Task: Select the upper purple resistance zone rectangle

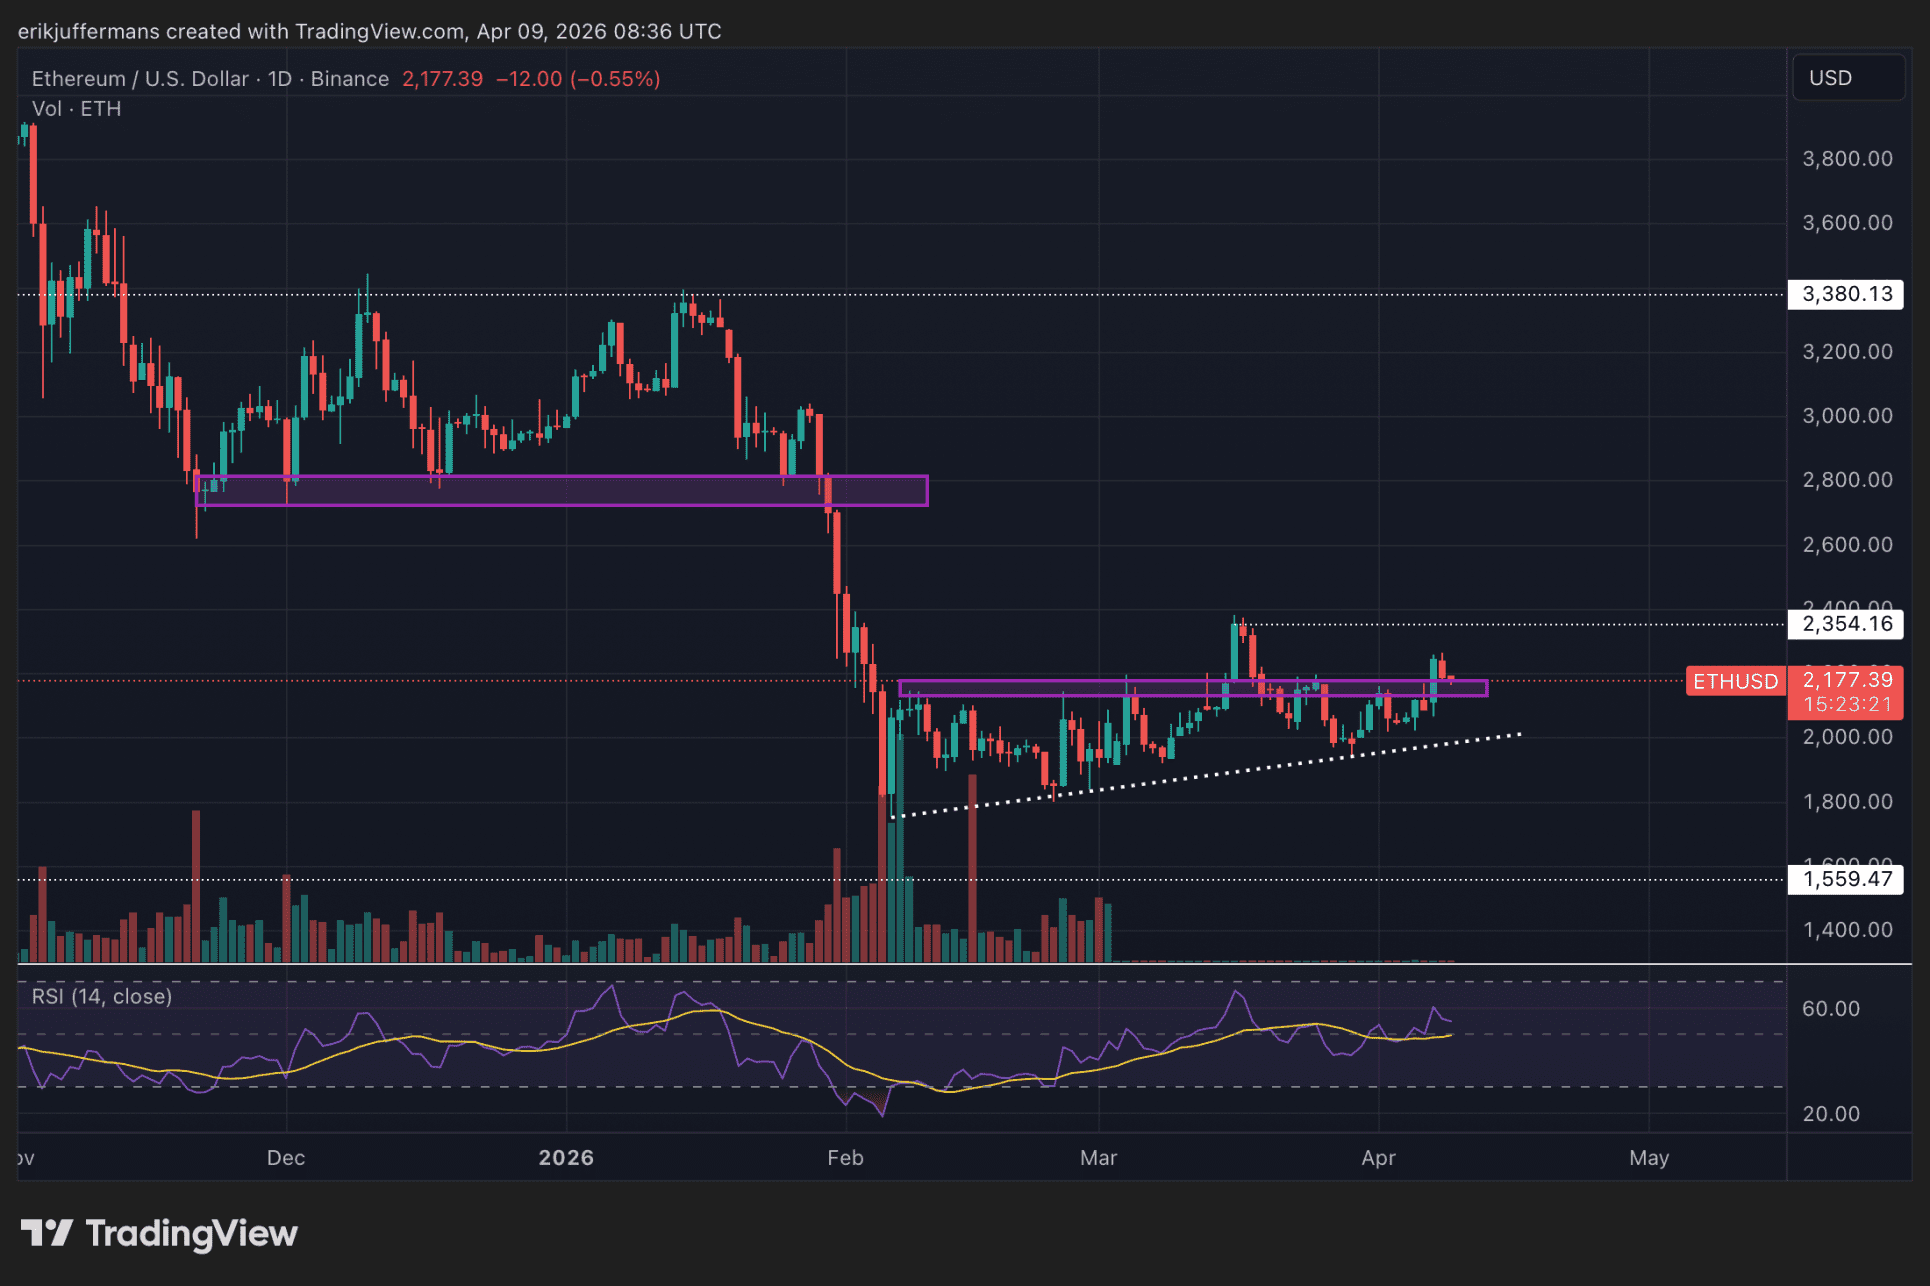Action: (560, 491)
